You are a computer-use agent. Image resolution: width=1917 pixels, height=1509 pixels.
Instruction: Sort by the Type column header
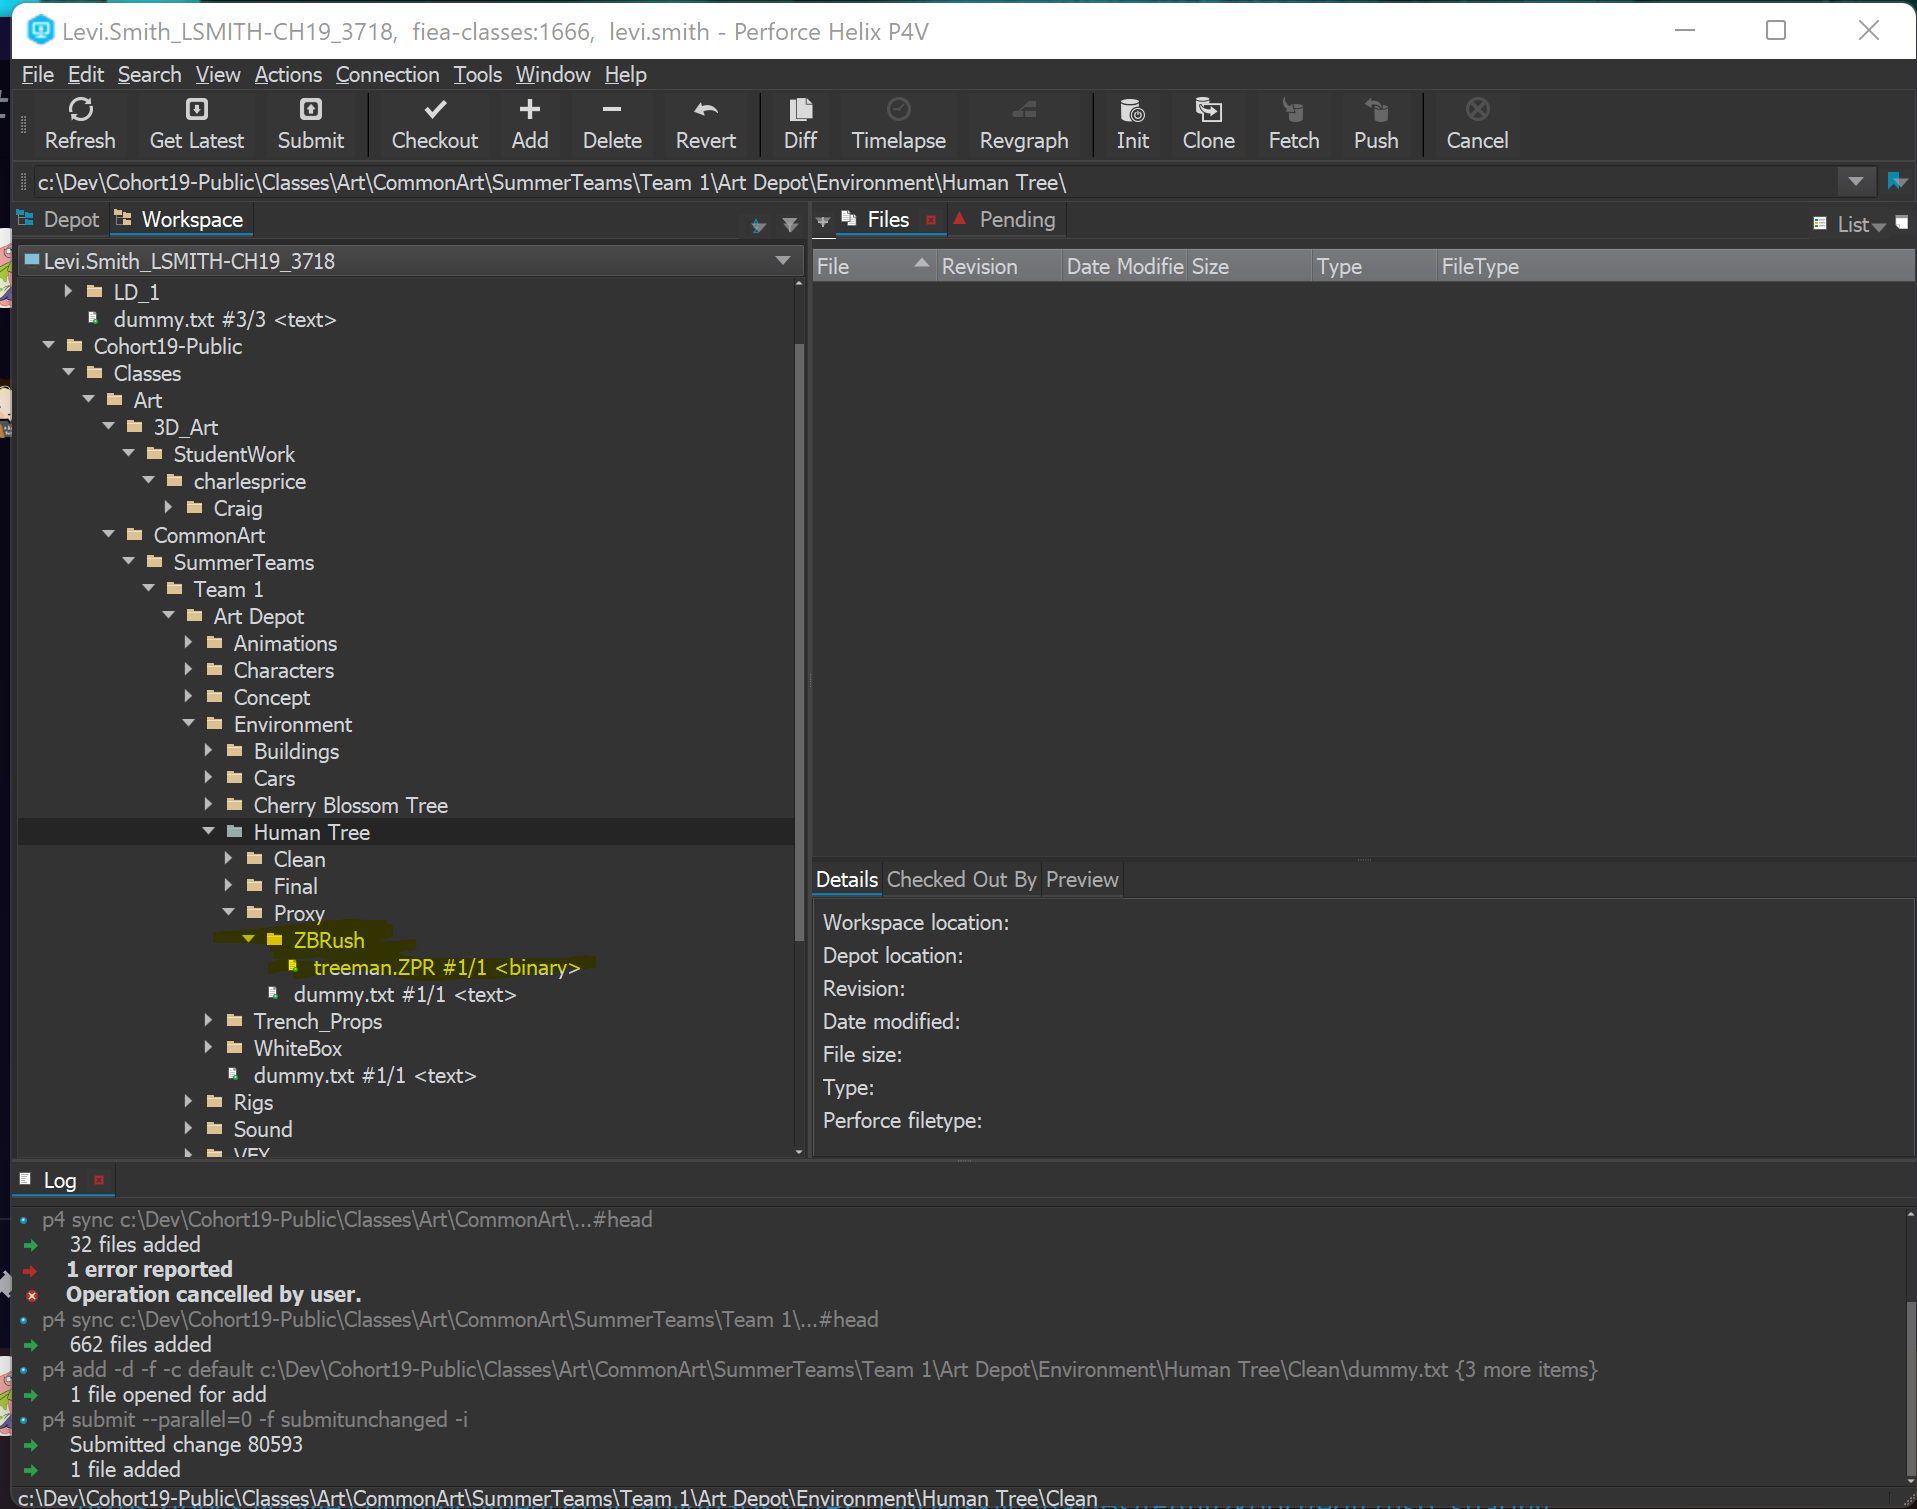pos(1374,266)
